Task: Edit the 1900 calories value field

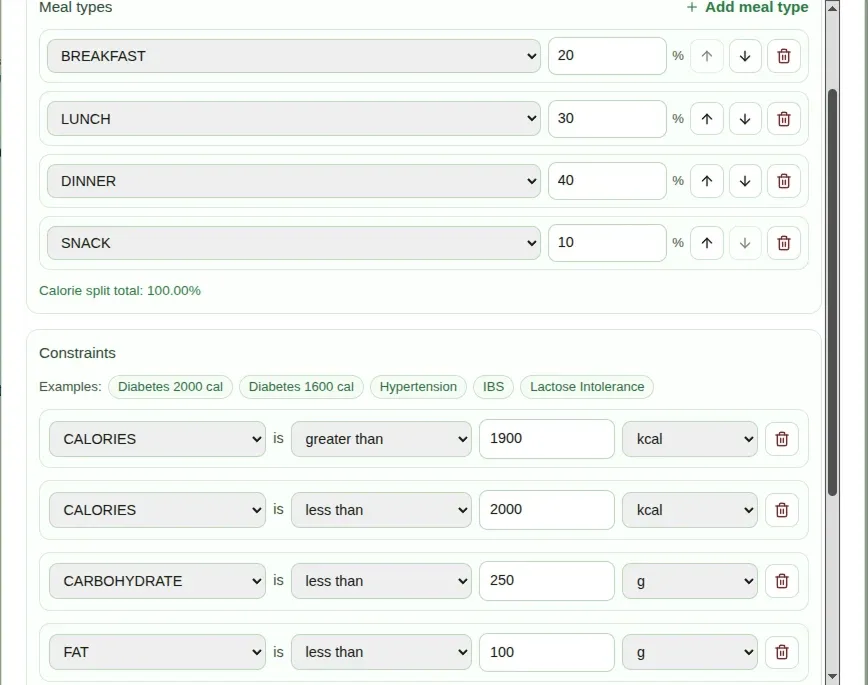Action: 547,439
